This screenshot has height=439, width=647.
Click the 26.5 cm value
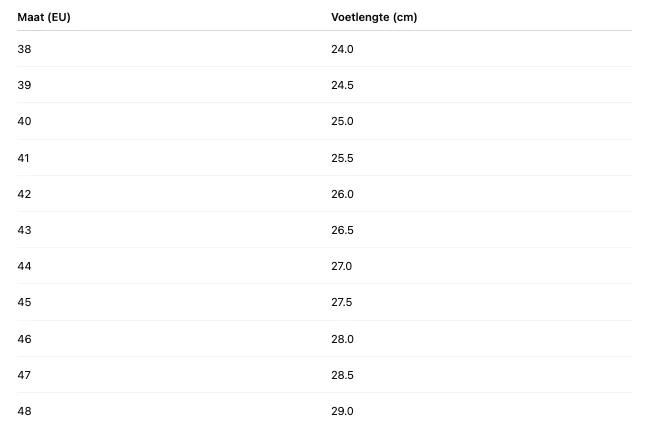tap(342, 230)
